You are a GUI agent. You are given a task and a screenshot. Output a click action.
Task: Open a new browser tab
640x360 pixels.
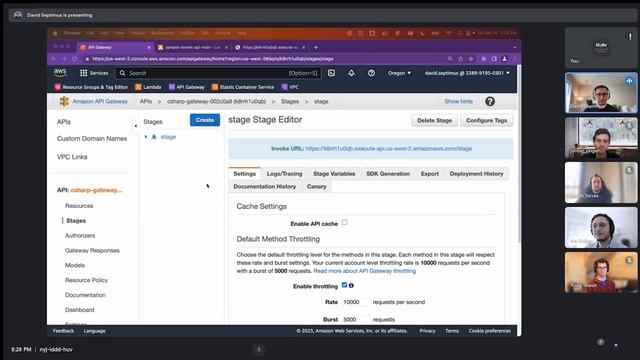pos(316,47)
